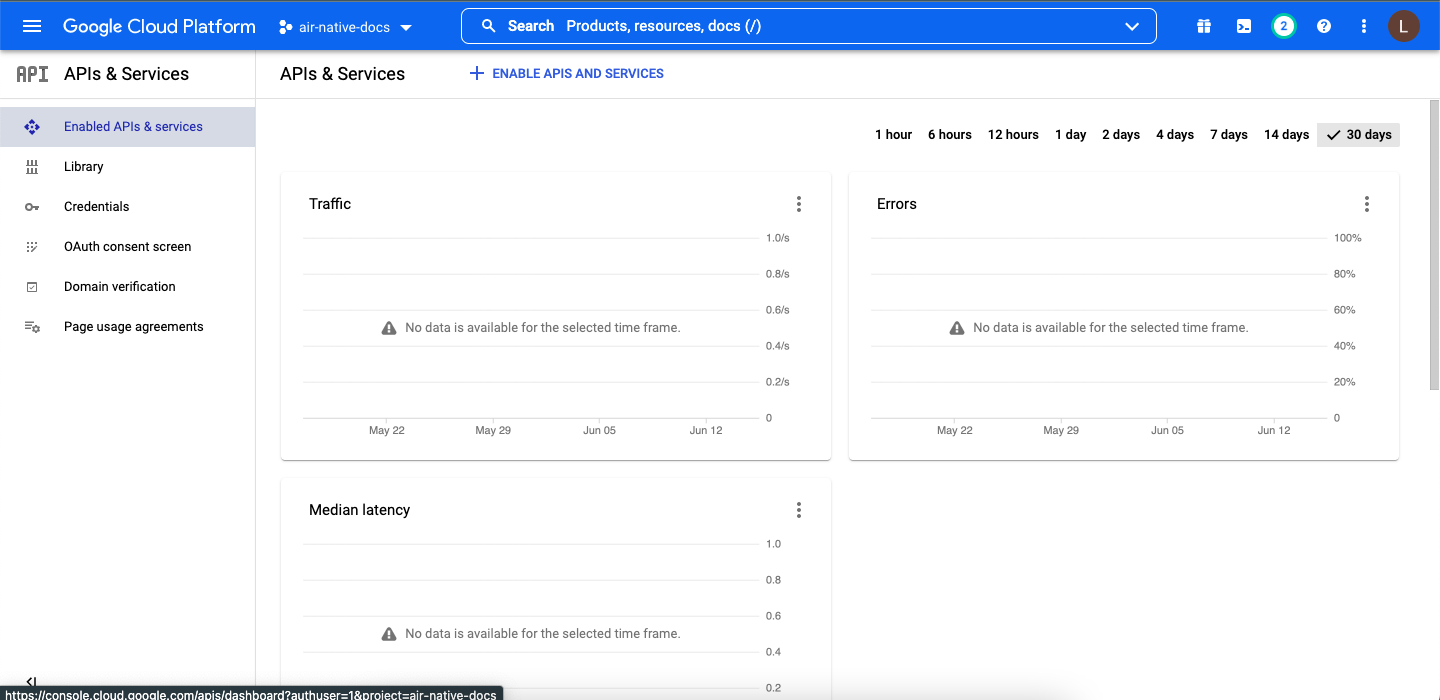Switch time range to 7 days
This screenshot has width=1440, height=700.
click(1228, 135)
